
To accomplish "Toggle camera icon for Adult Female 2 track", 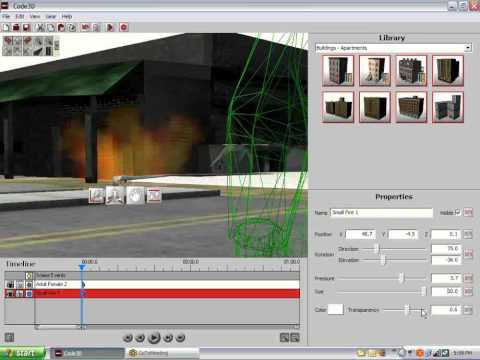I will pyautogui.click(x=10, y=285).
